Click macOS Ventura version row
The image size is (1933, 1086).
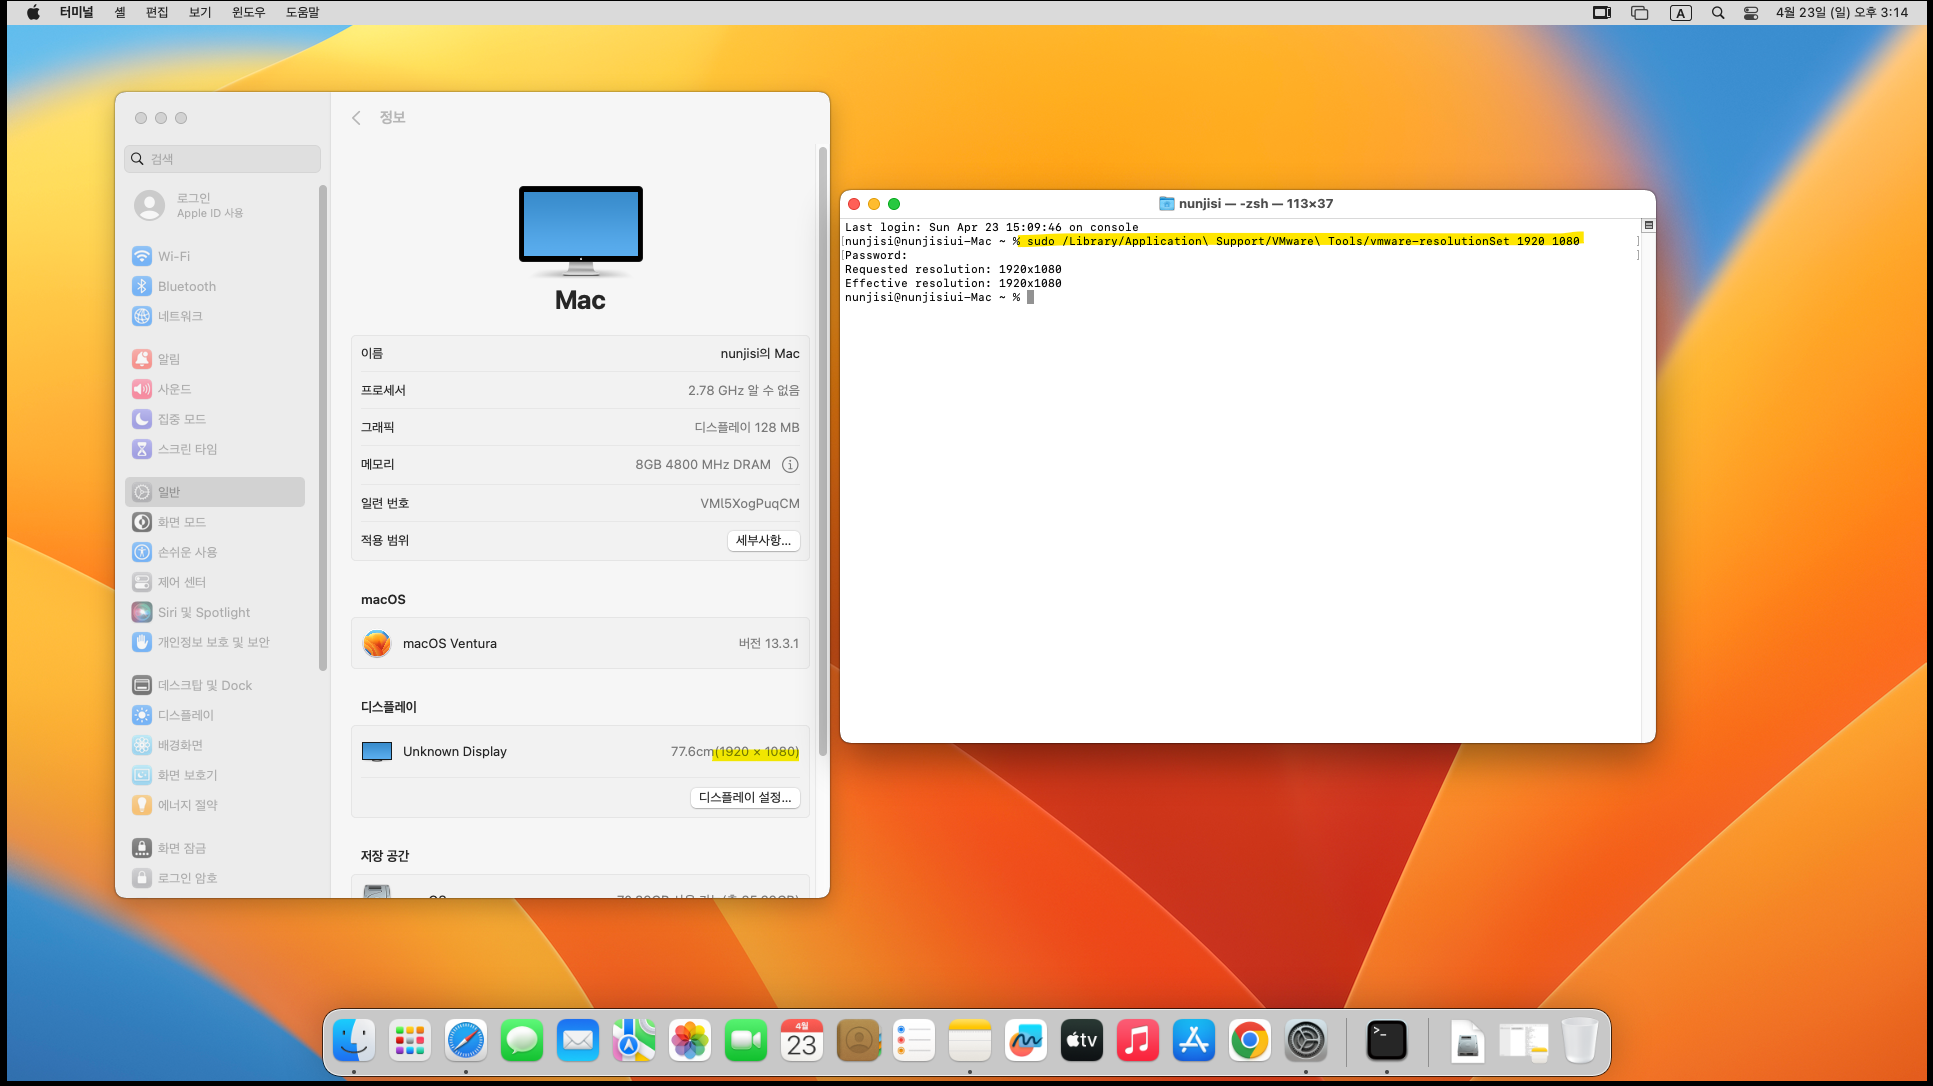click(x=580, y=643)
